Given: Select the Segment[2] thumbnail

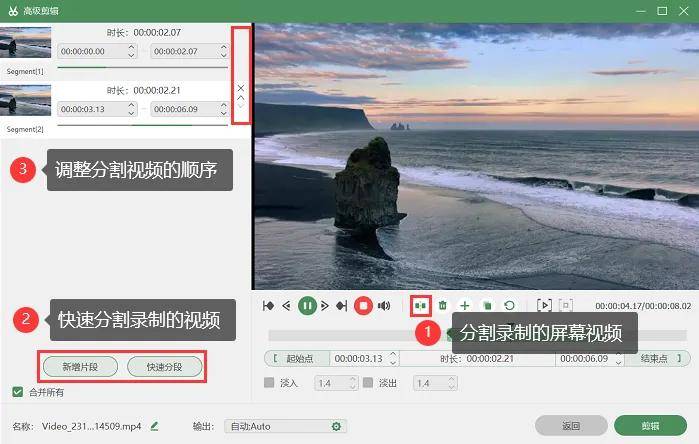Looking at the screenshot, I should point(25,100).
